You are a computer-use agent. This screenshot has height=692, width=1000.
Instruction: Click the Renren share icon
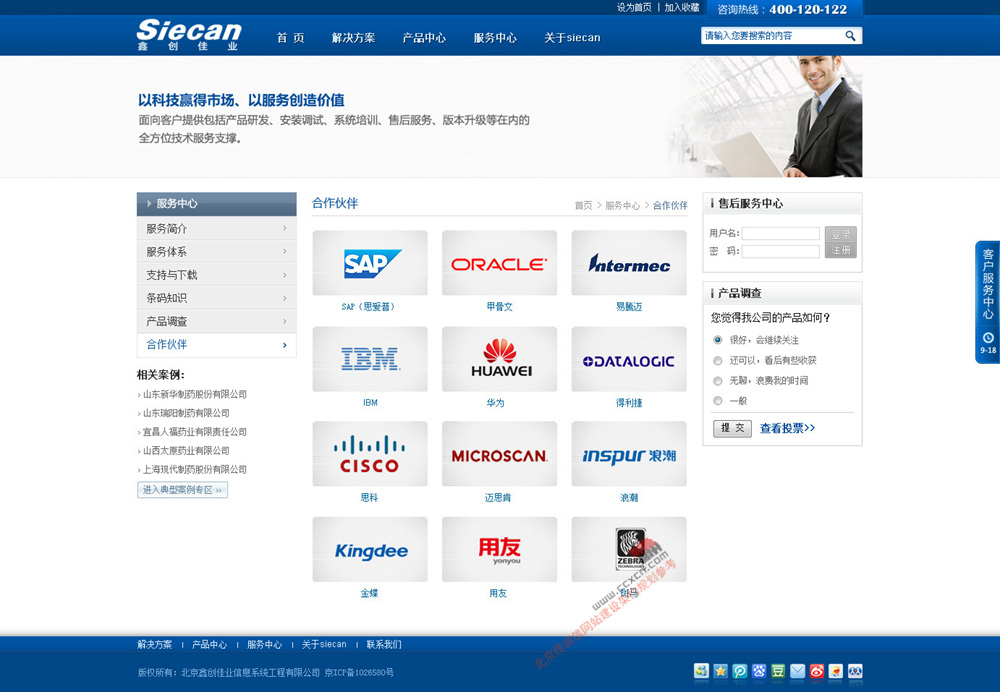click(855, 671)
